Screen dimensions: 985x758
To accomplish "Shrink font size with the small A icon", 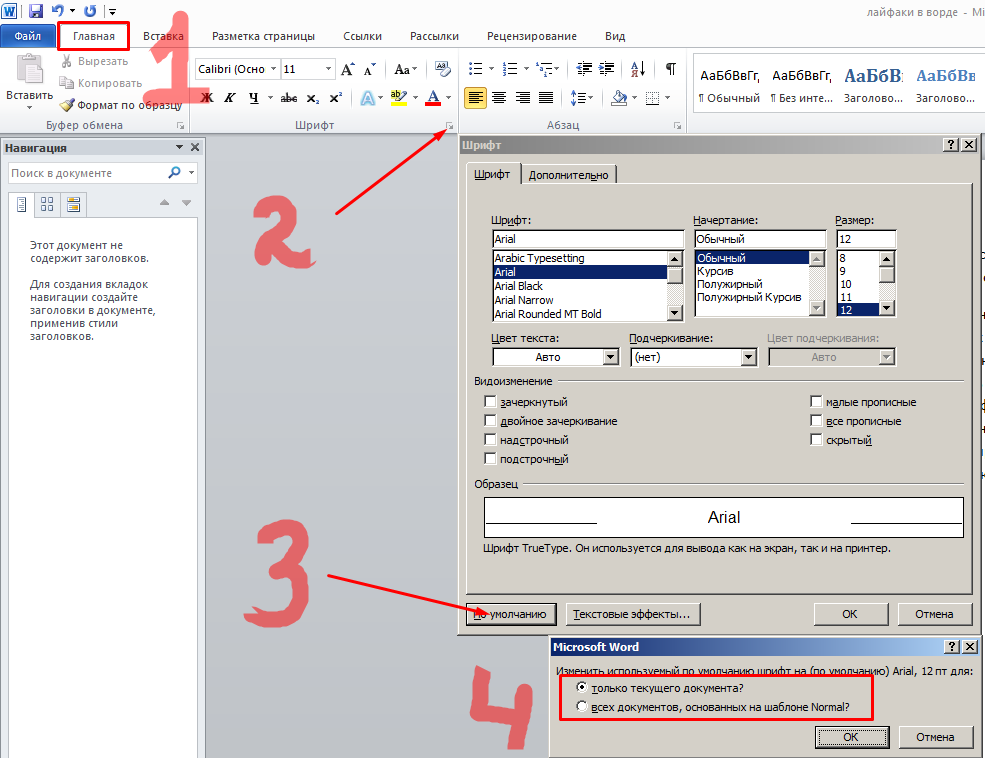I will coord(370,69).
